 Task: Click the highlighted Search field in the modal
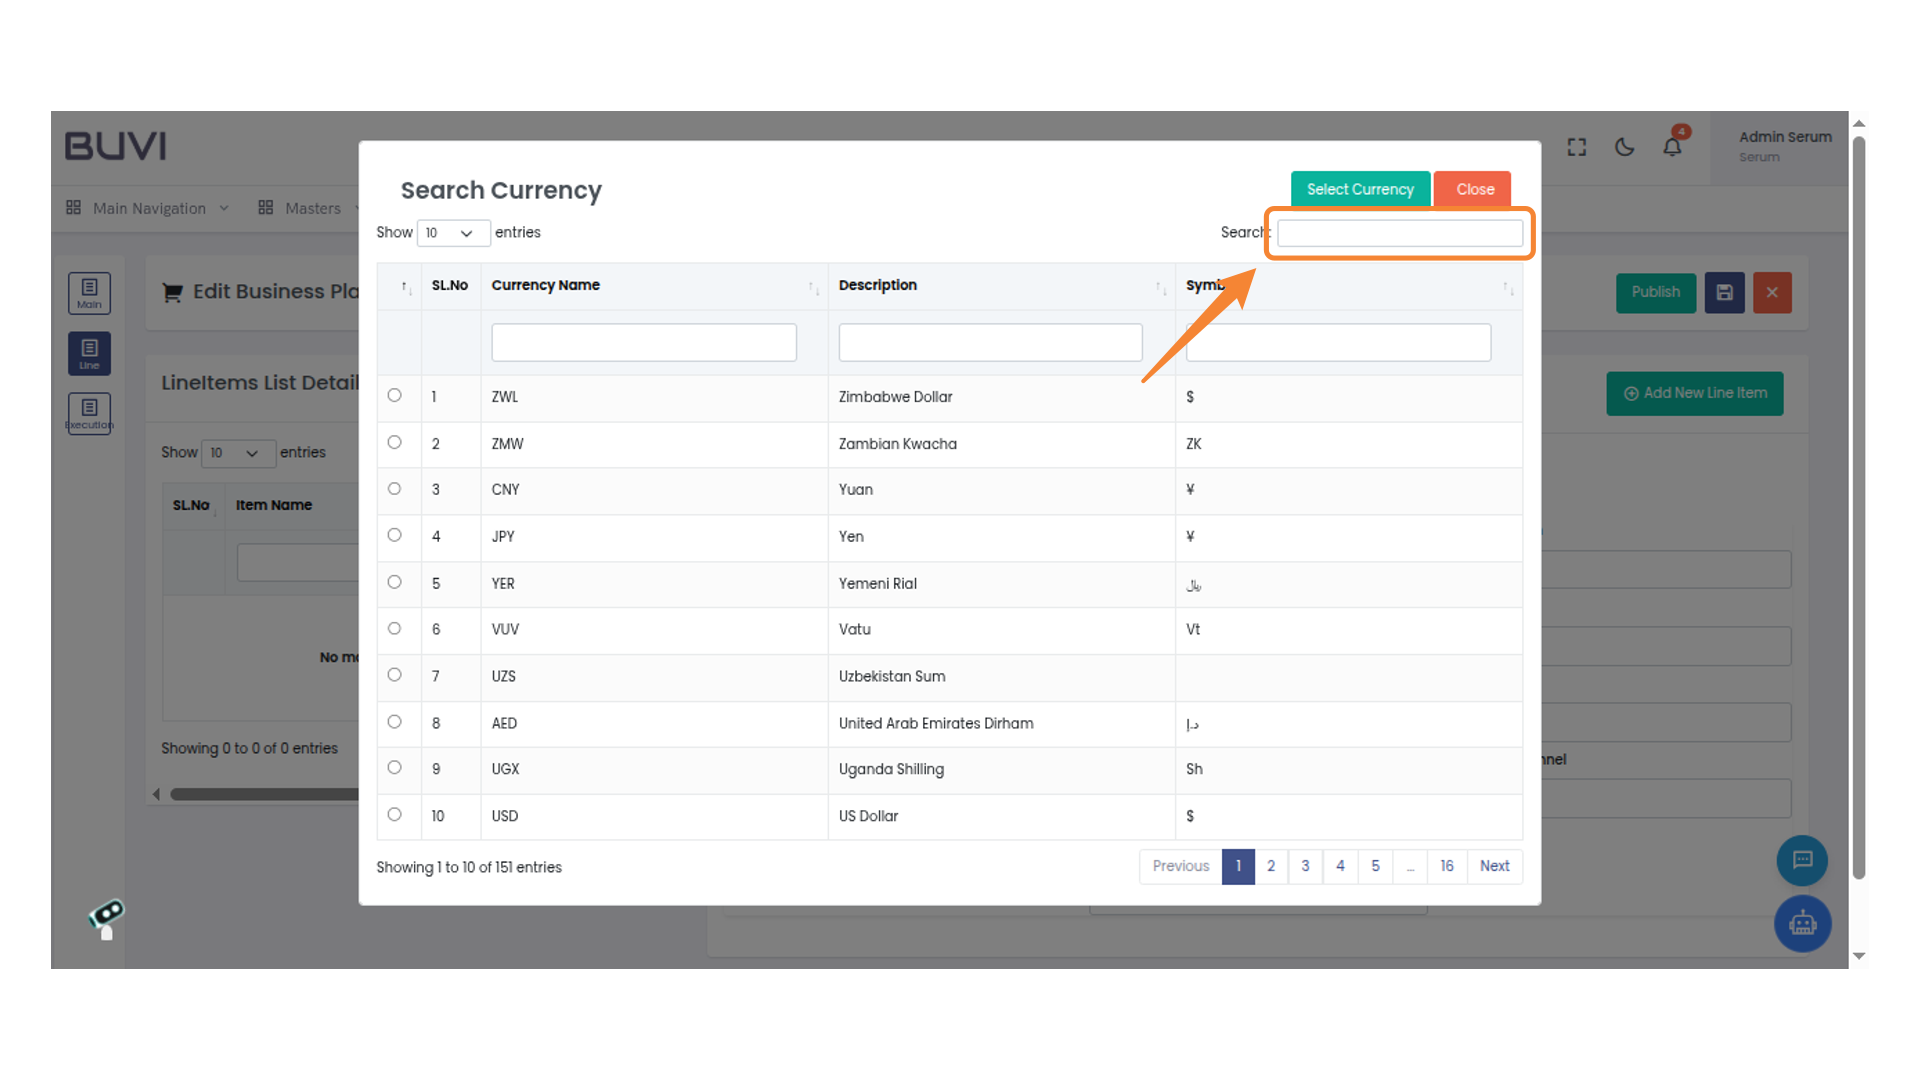(1398, 232)
